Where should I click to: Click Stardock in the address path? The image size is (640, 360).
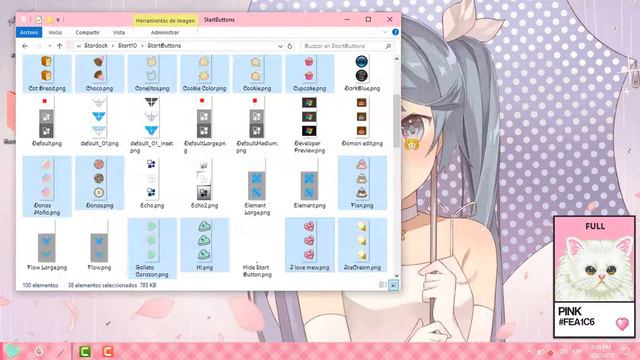(96, 46)
